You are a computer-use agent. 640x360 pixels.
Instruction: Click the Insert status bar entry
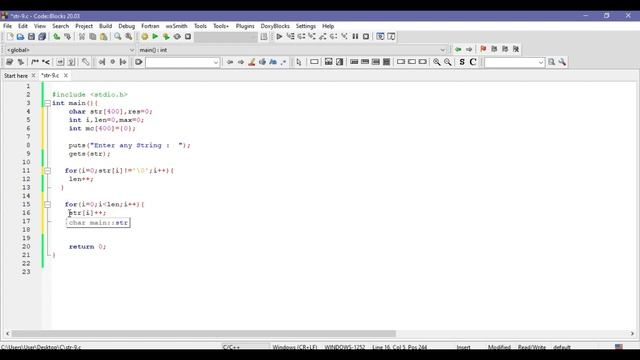(463, 347)
